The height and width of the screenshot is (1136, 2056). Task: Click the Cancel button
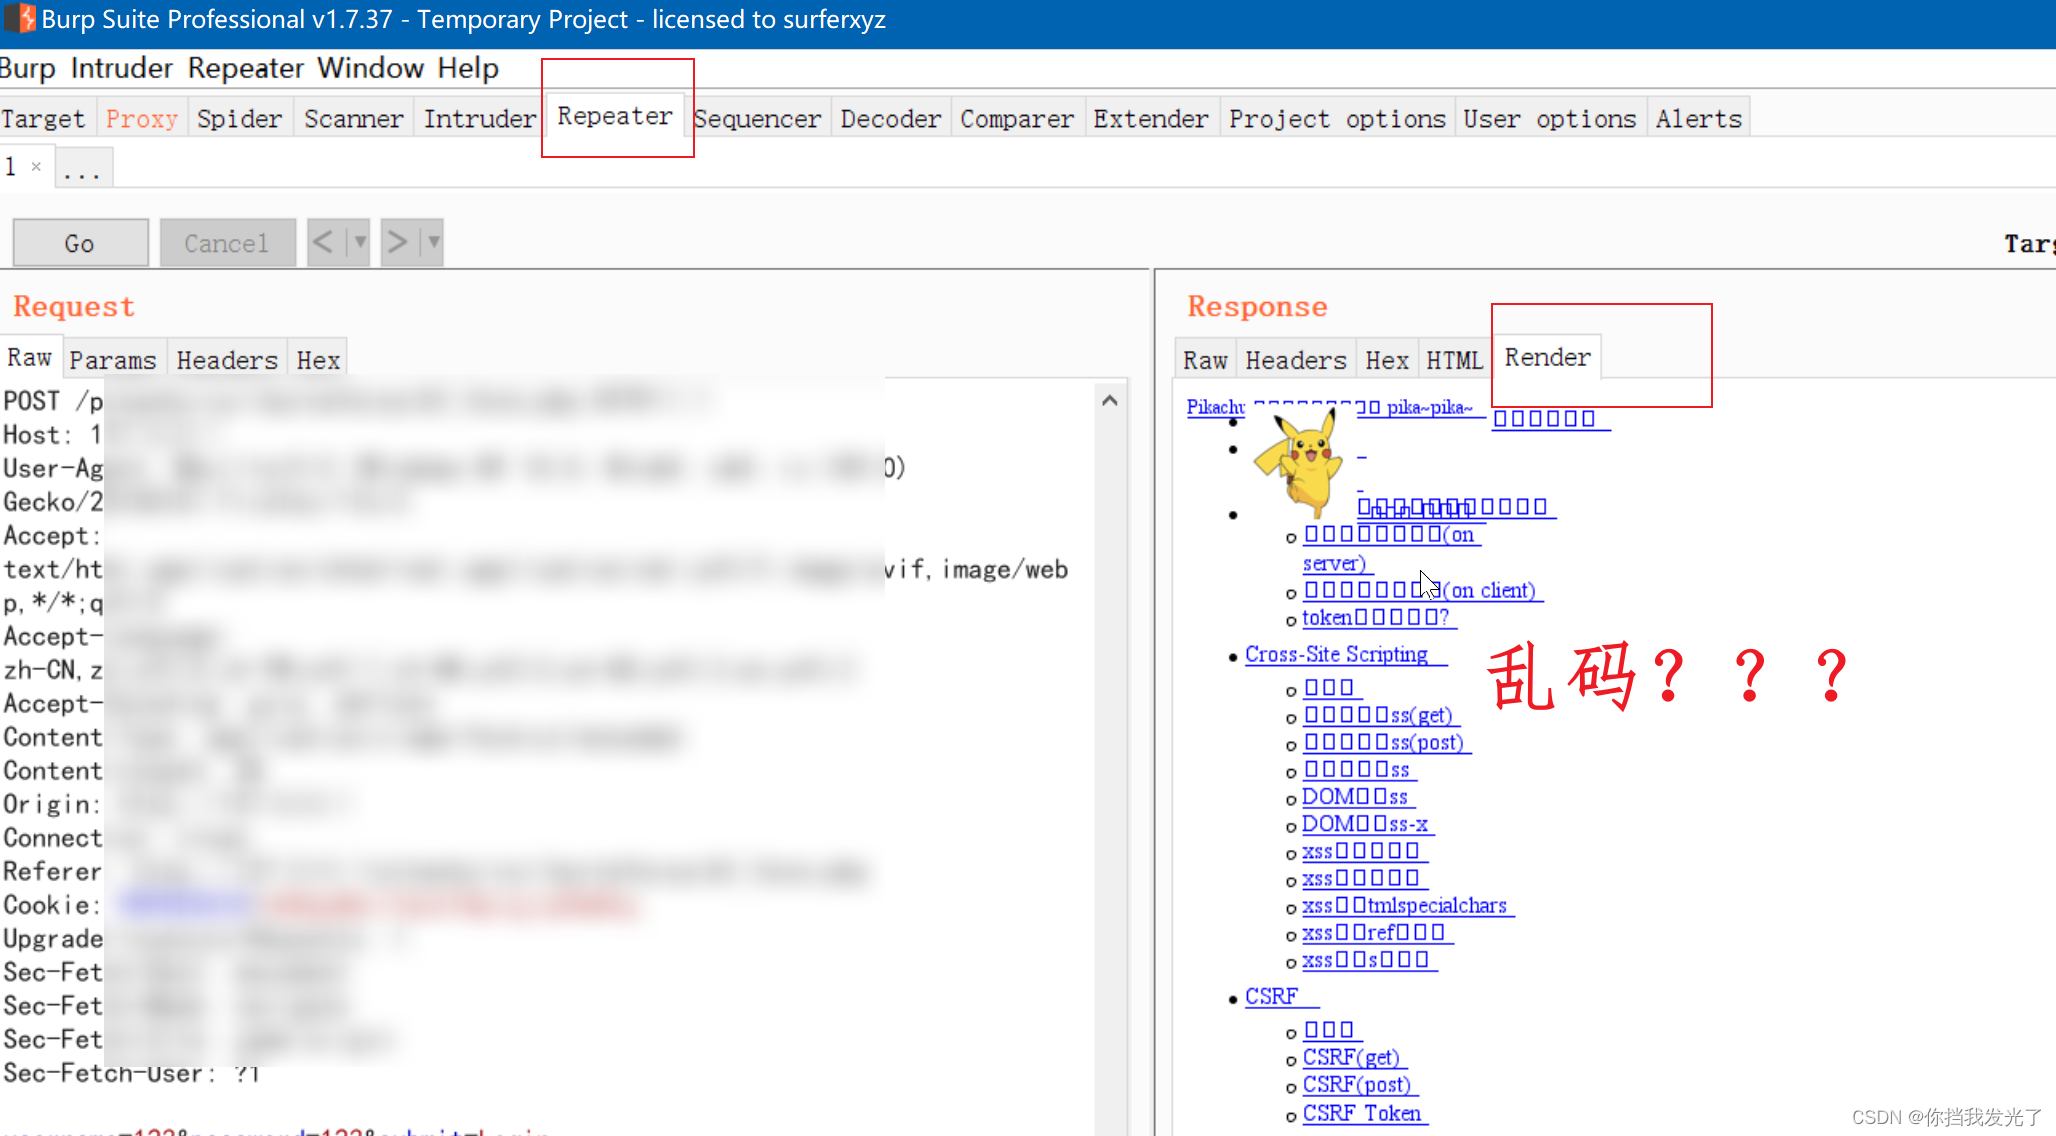coord(227,242)
